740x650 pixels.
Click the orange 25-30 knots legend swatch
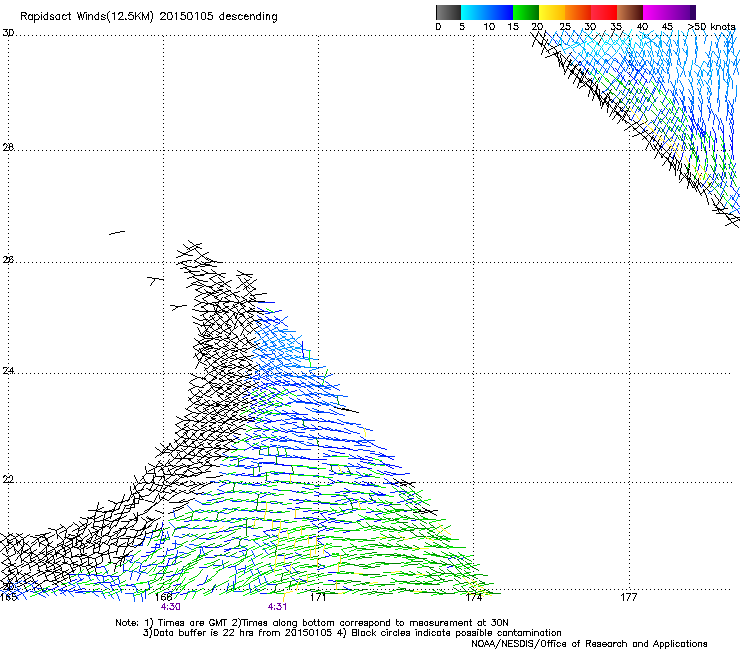coord(578,12)
